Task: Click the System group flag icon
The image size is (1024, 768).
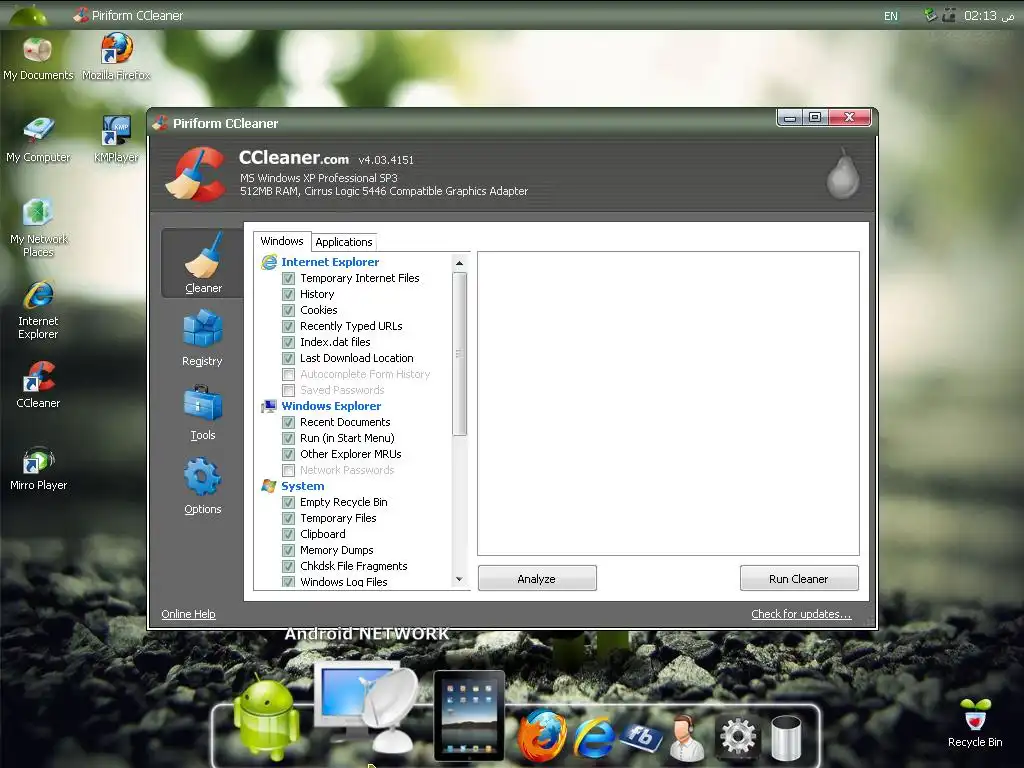Action: pyautogui.click(x=268, y=486)
